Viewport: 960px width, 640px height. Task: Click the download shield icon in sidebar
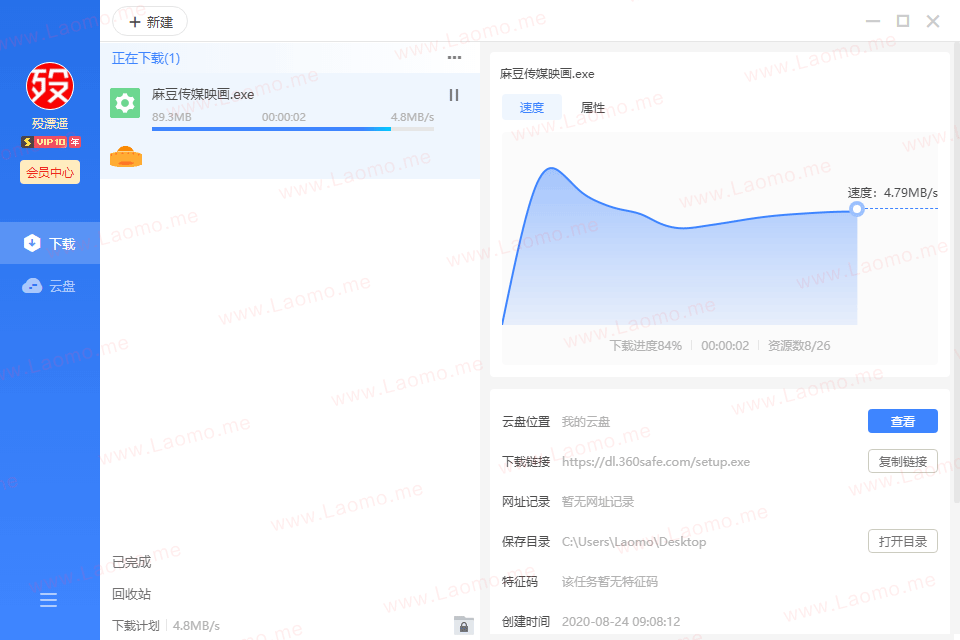coord(32,243)
